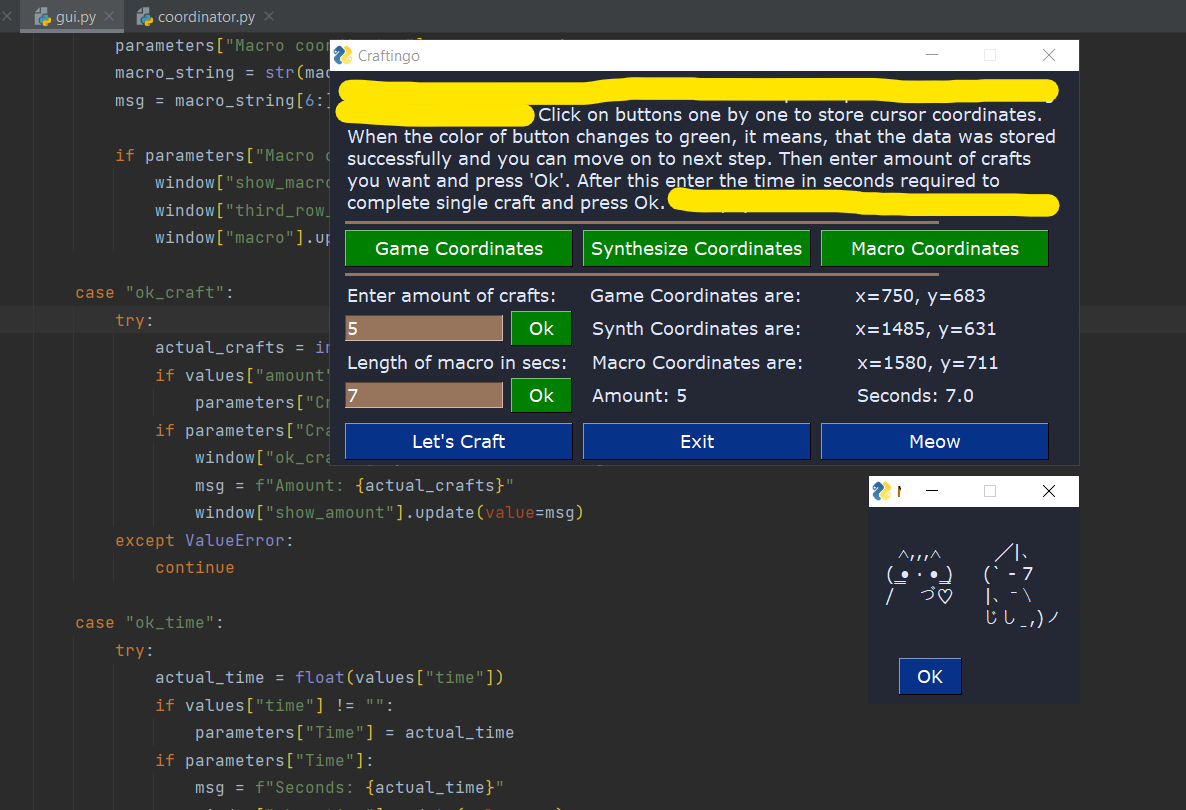The height and width of the screenshot is (810, 1186).
Task: Close the gui.py tab
Action: tap(109, 16)
